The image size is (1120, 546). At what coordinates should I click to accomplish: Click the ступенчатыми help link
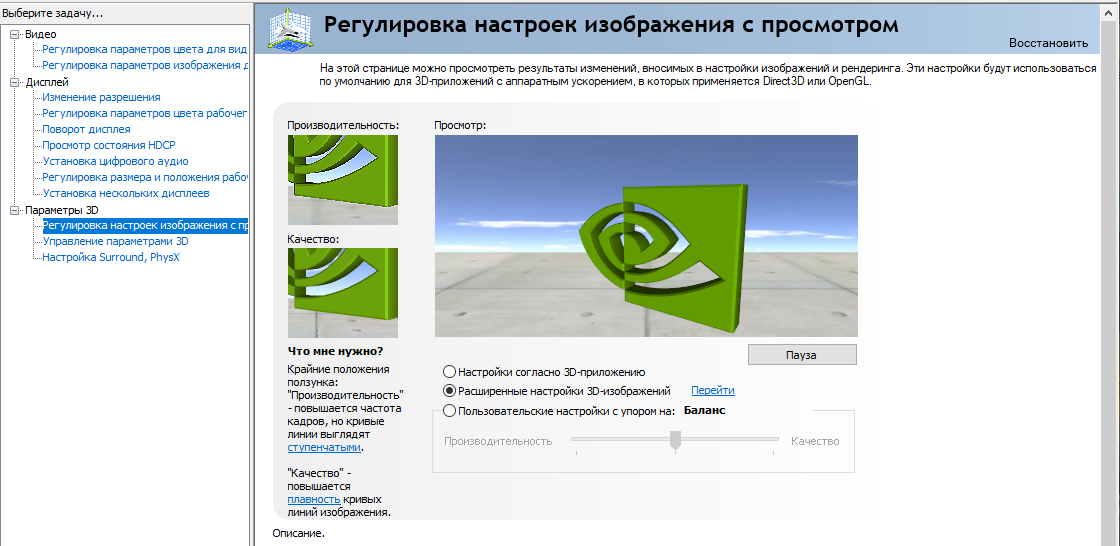pyautogui.click(x=324, y=447)
